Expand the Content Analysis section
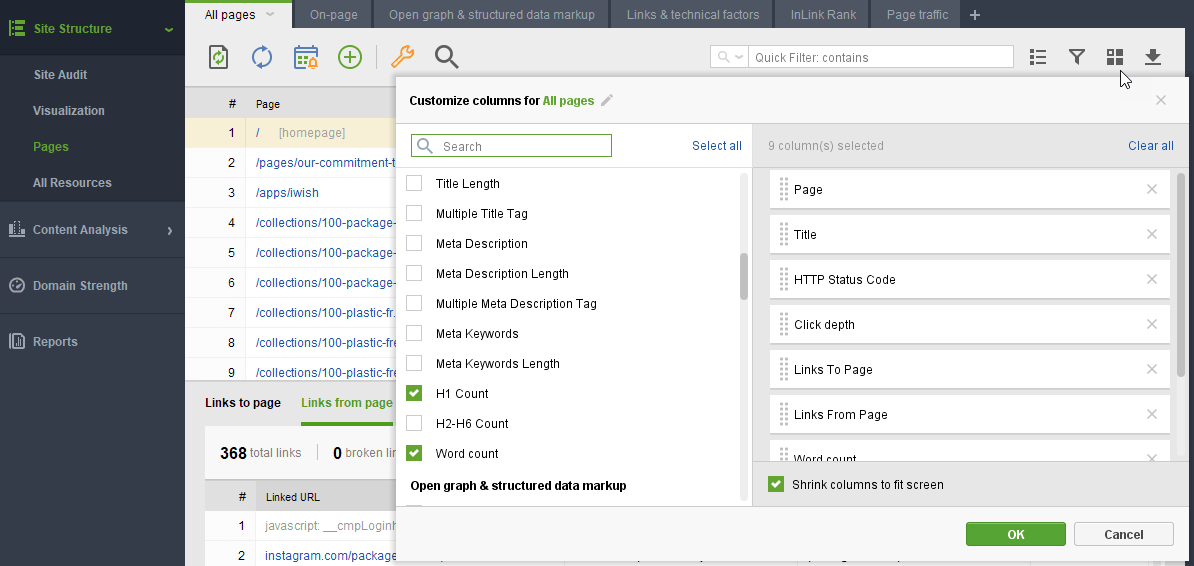Image resolution: width=1194 pixels, height=566 pixels. 169,230
